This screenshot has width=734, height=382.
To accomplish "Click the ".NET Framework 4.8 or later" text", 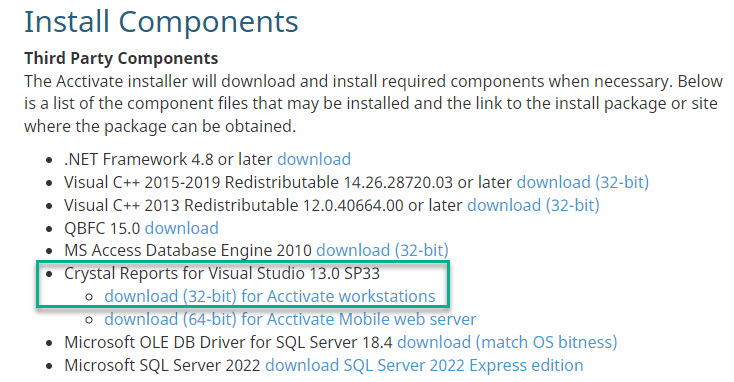I will tap(169, 159).
